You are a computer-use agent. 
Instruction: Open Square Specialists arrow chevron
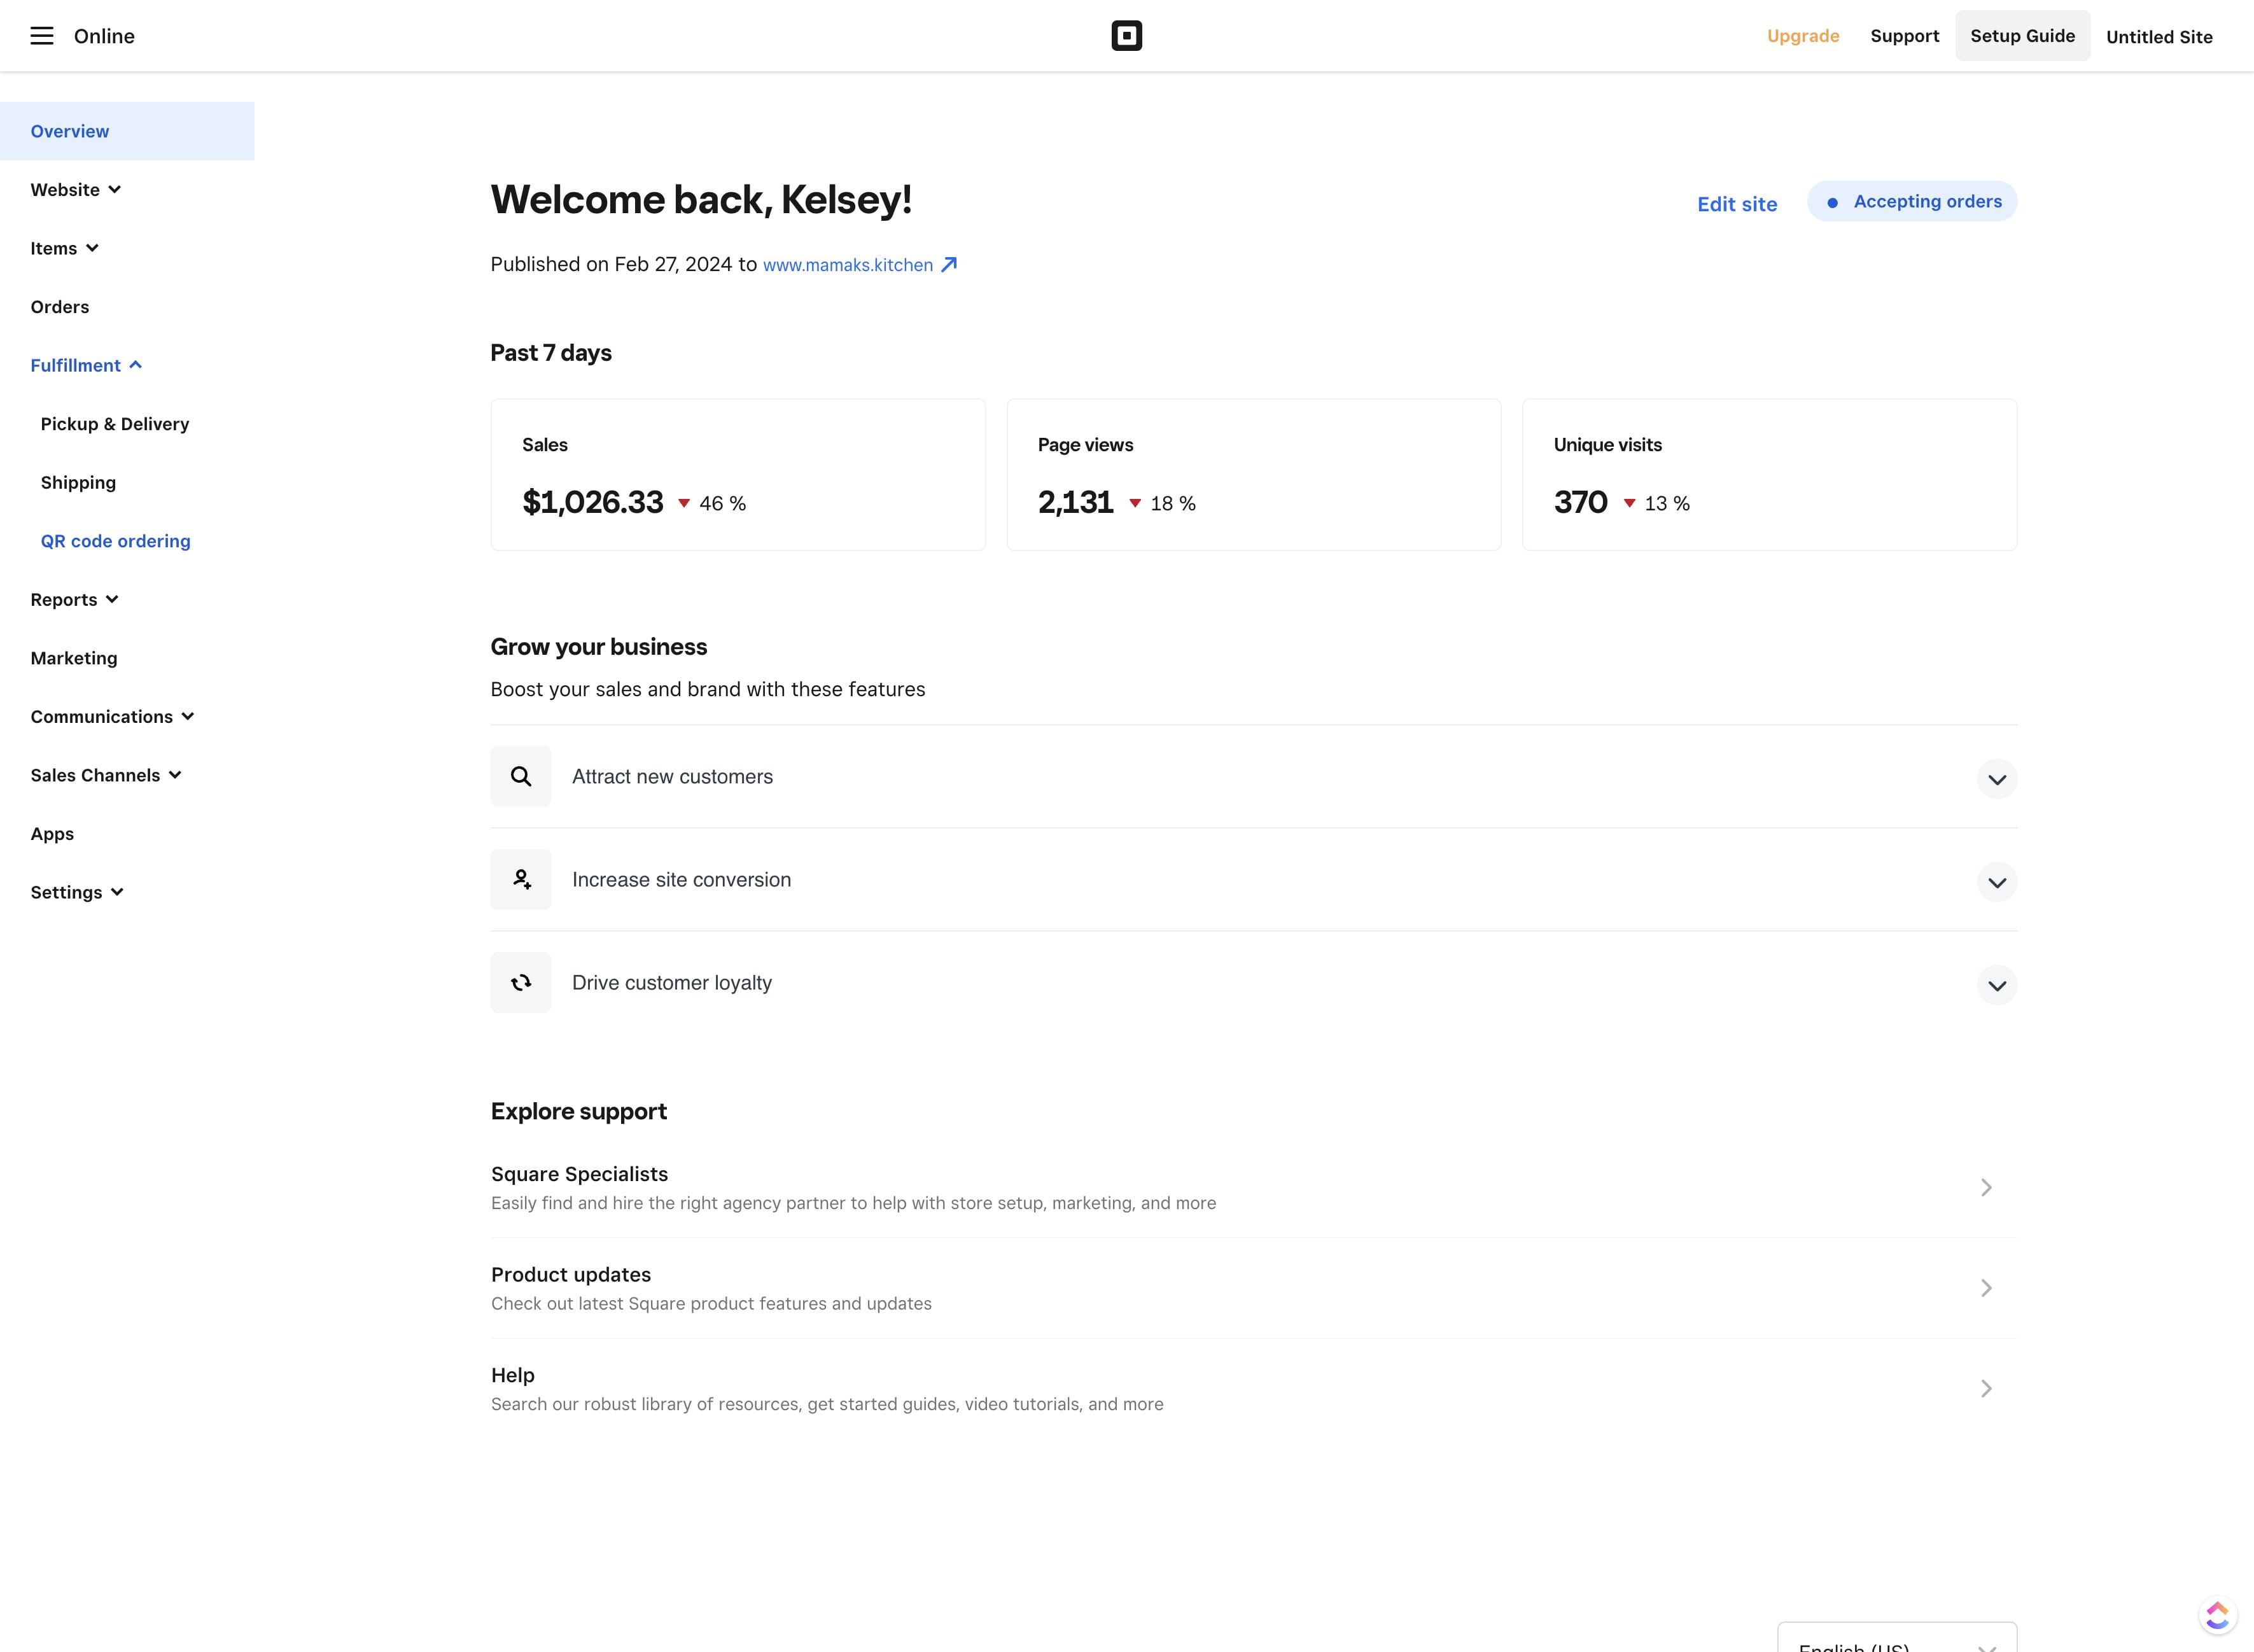pyautogui.click(x=1986, y=1187)
